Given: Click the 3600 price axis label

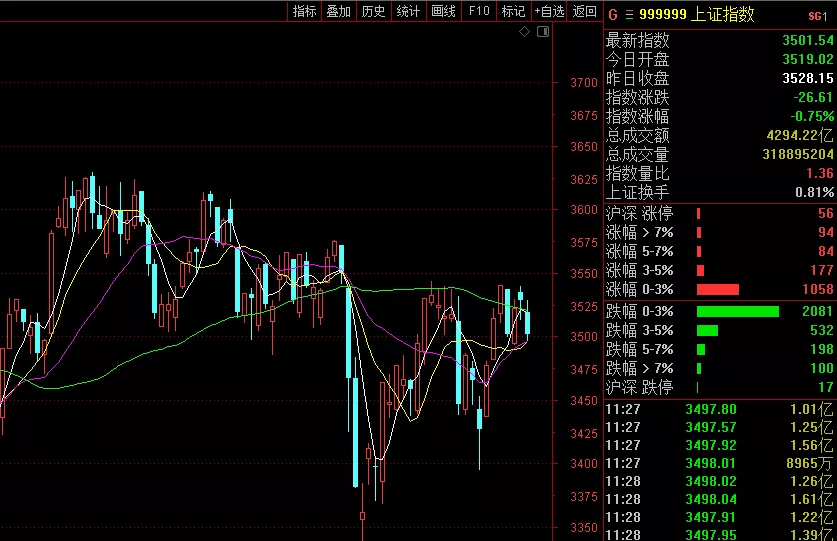Looking at the screenshot, I should pyautogui.click(x=584, y=210).
